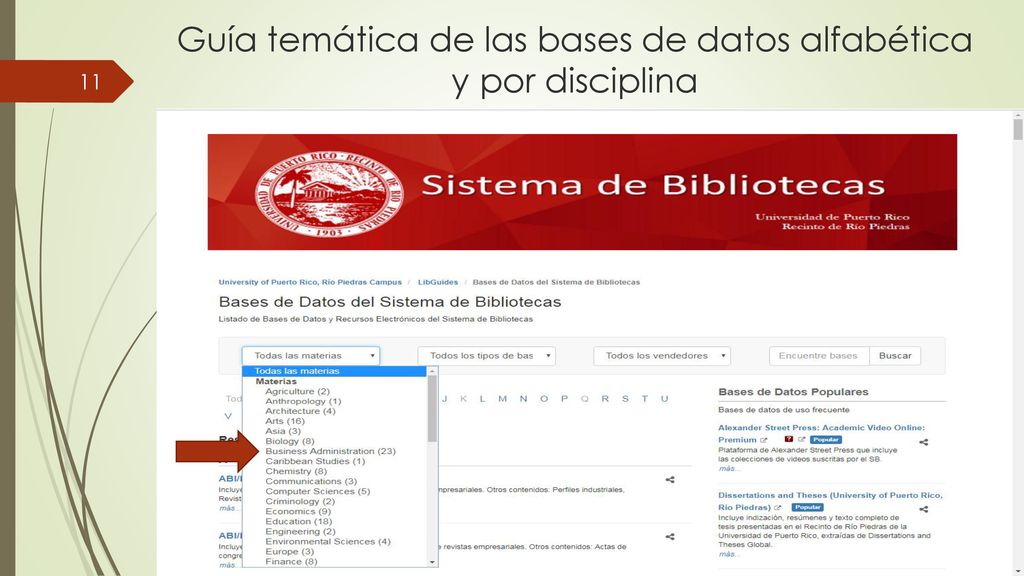
Task: Open the LibGuides breadcrumb link
Action: 438,282
